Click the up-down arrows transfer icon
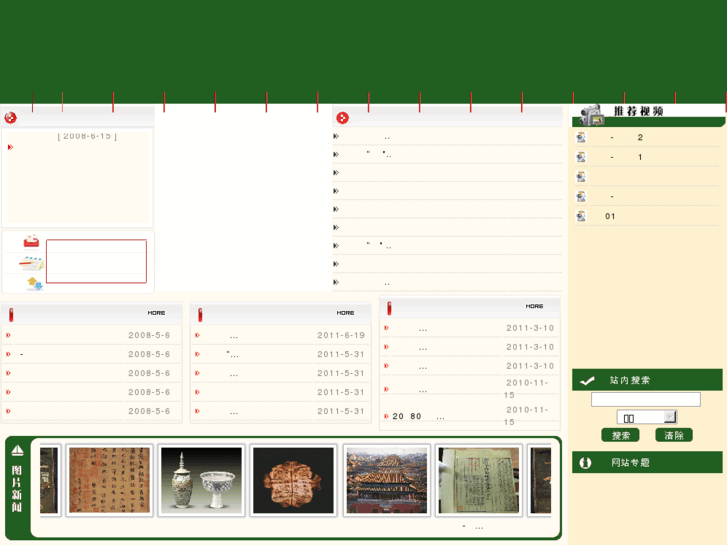727x545 pixels. [x=35, y=283]
